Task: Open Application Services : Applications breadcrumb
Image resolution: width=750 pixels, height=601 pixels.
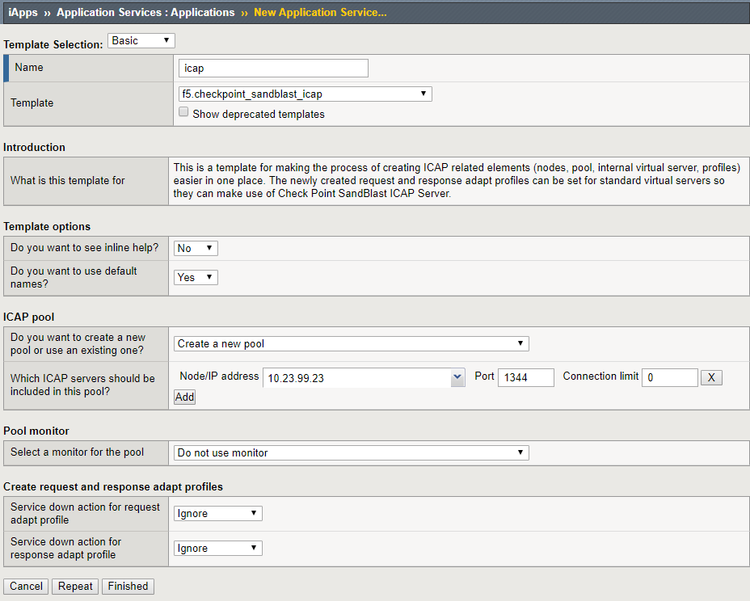Action: [x=146, y=13]
